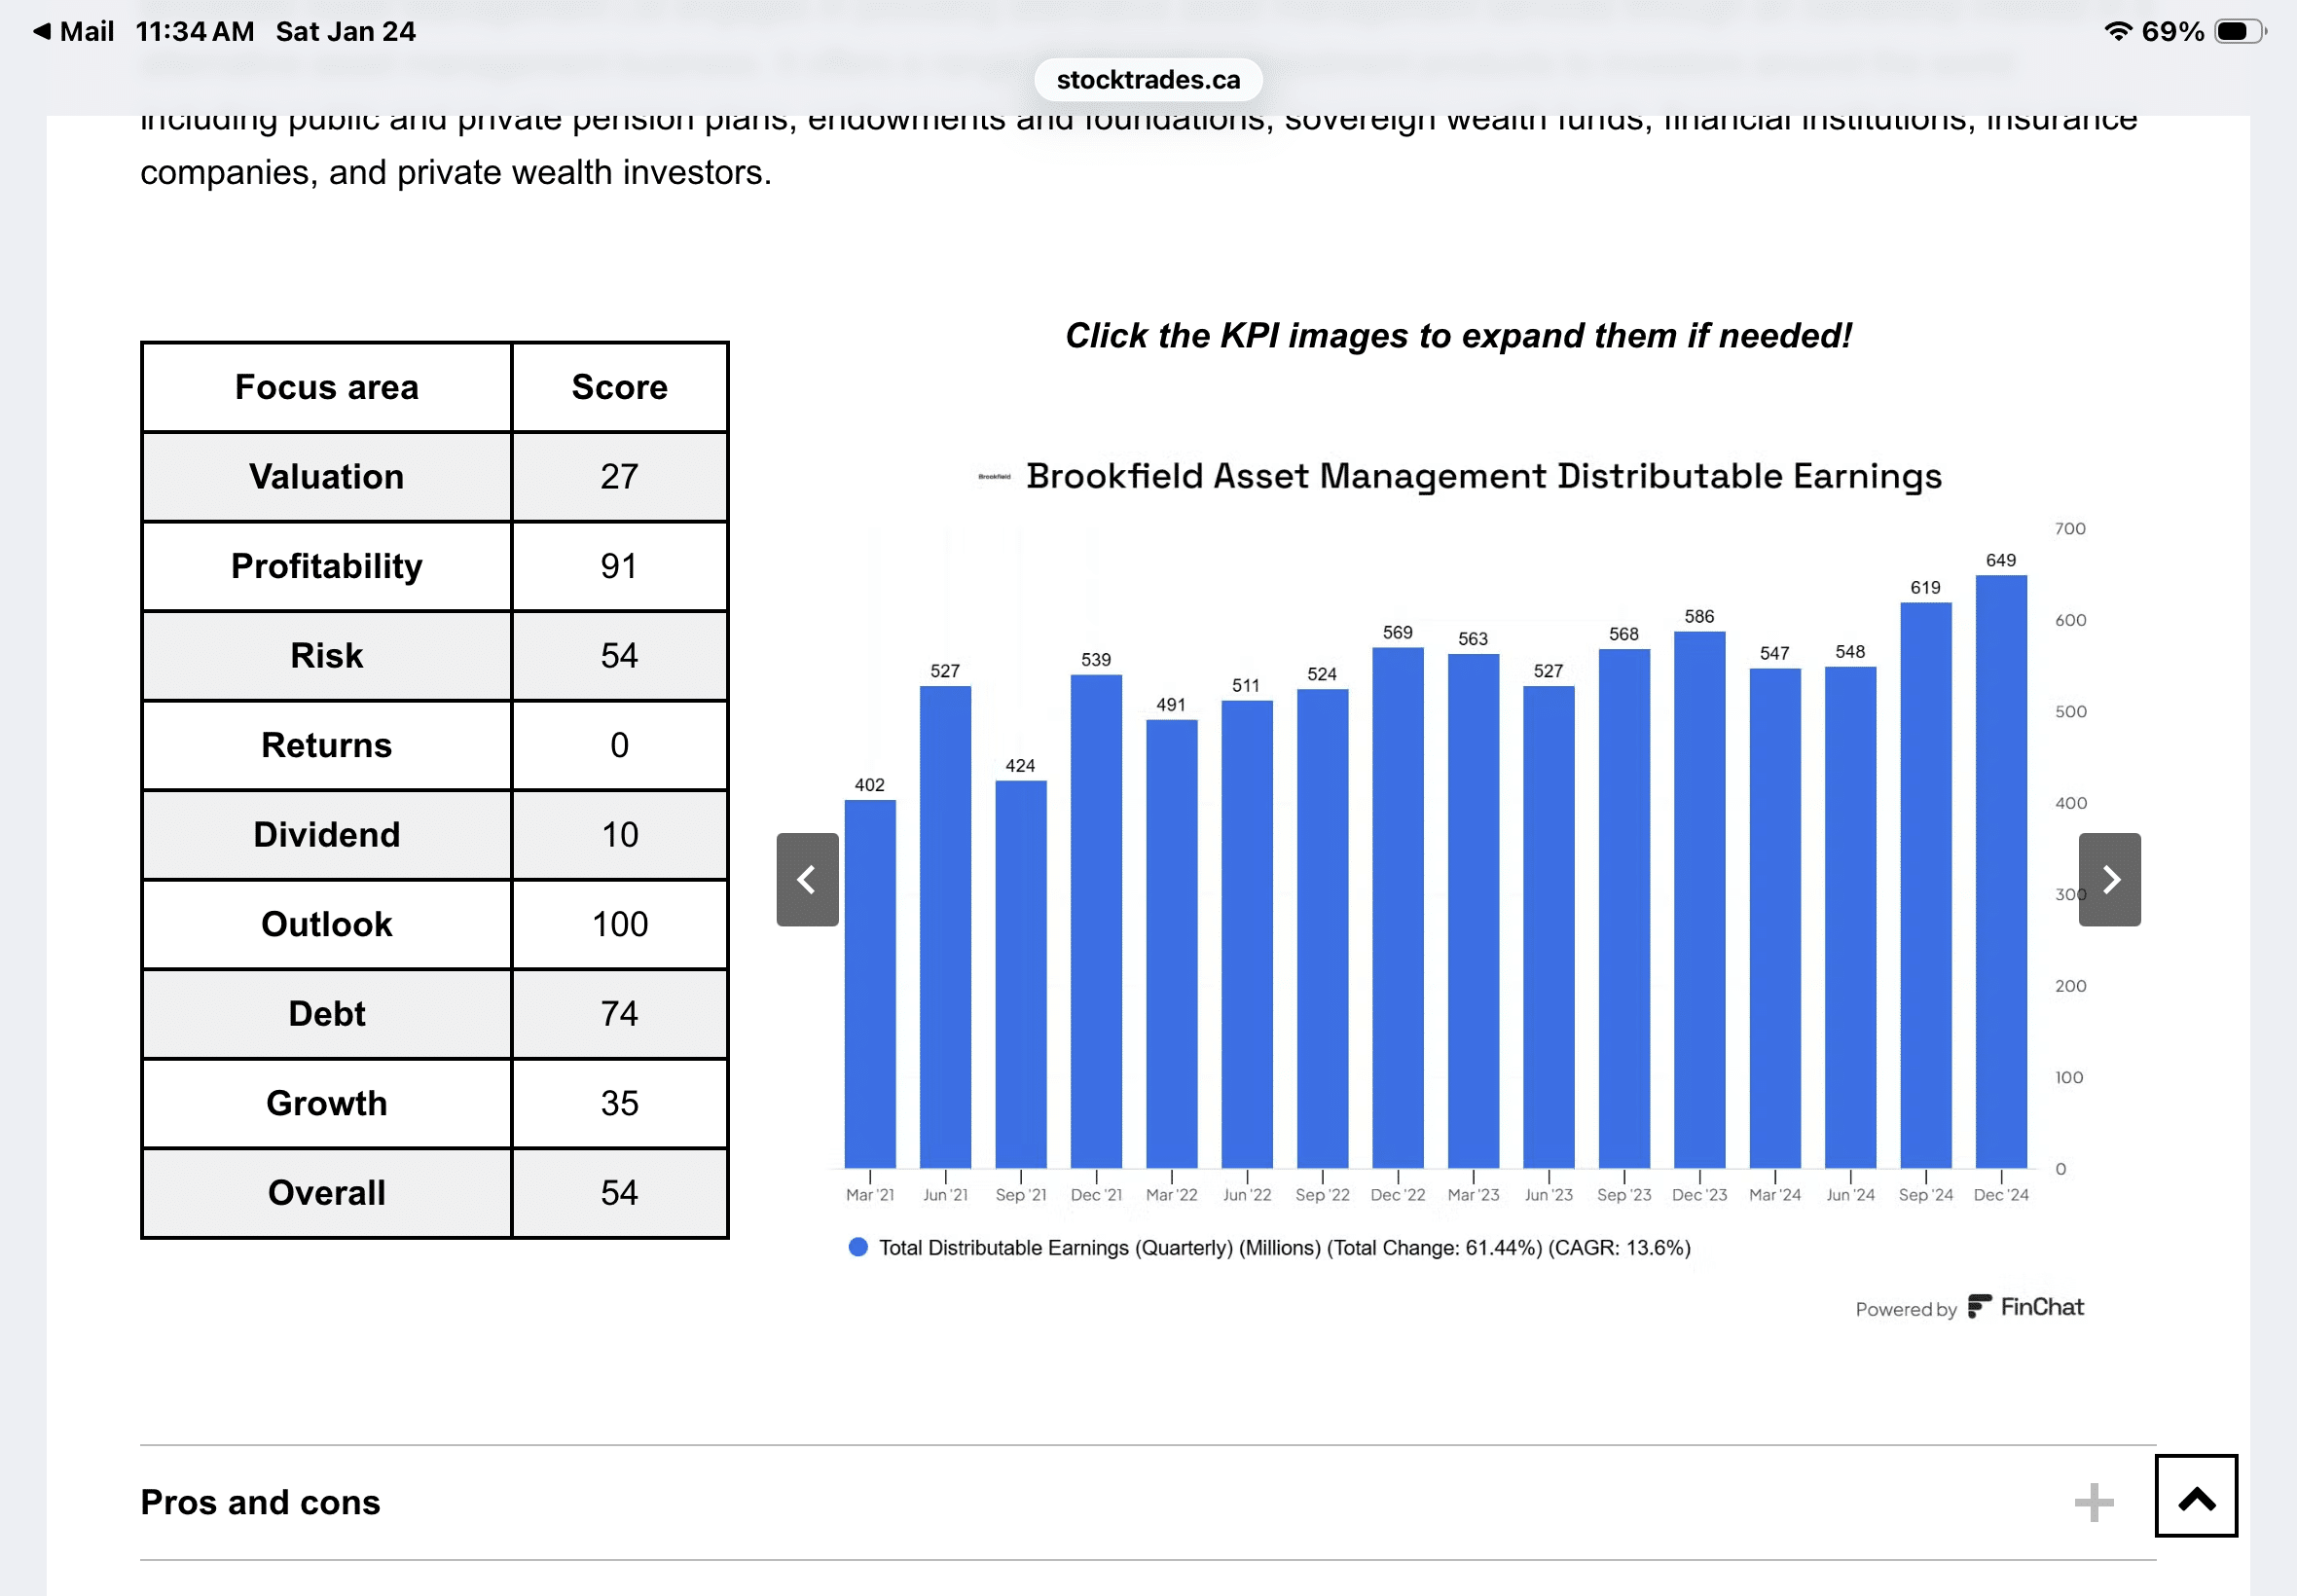
Task: Open the Pros and cons section heading
Action: pyautogui.click(x=260, y=1502)
